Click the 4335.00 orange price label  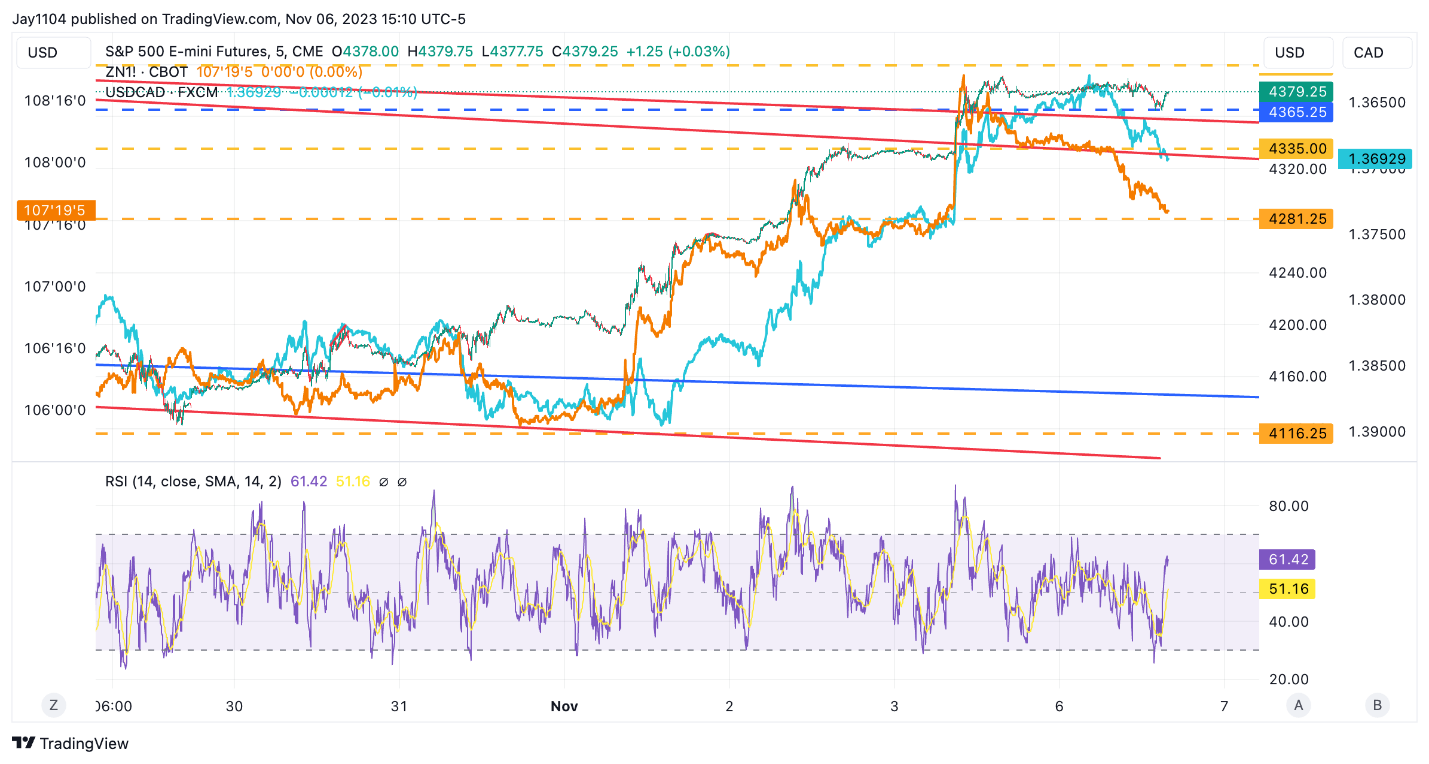[1298, 148]
